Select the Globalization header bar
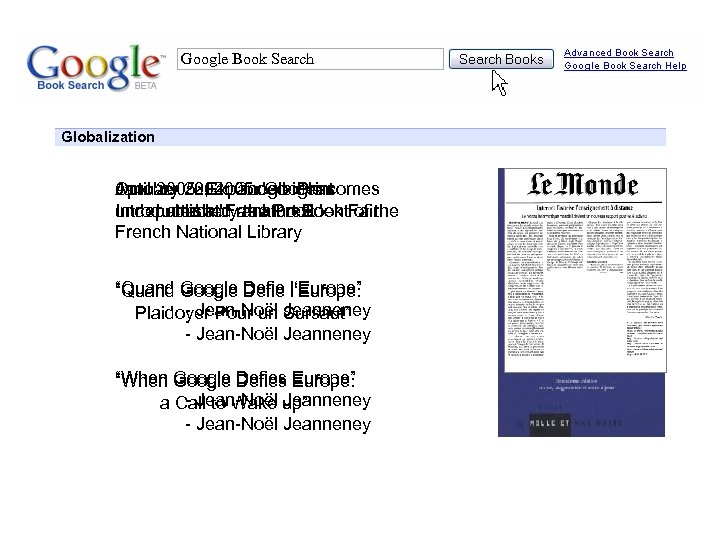Screen dimensions: 720x540 coord(360,137)
